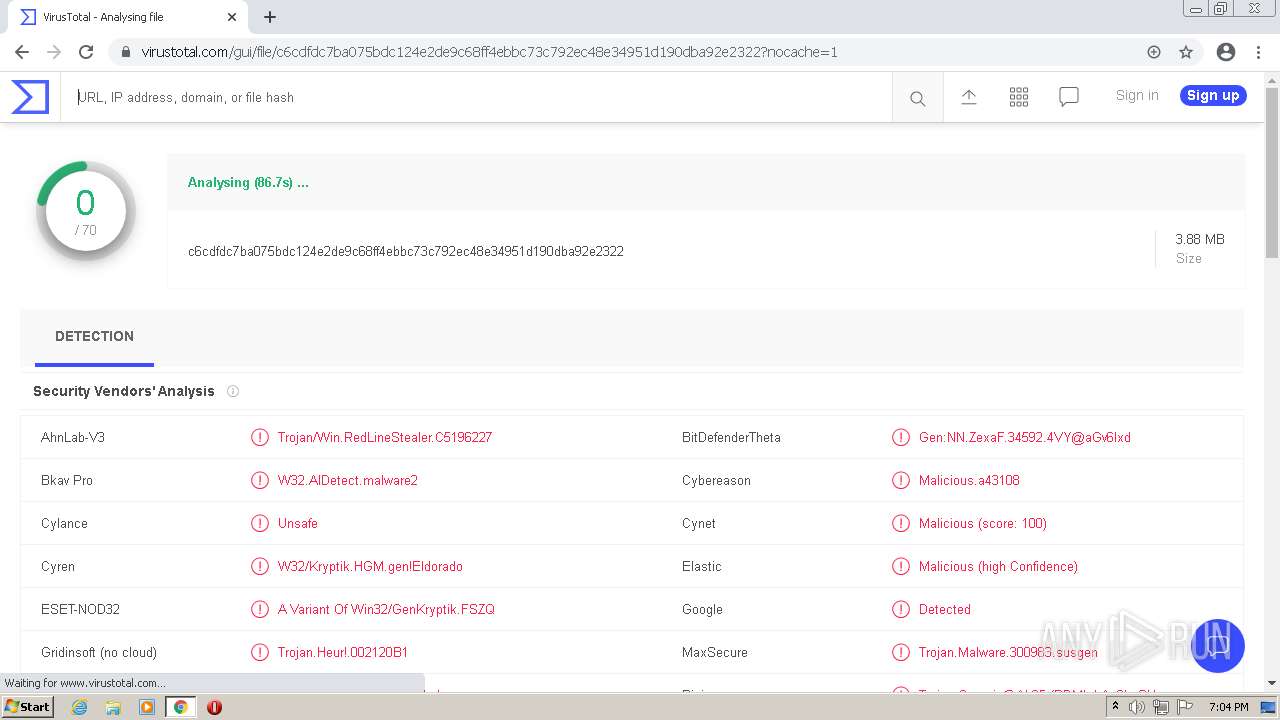Click Gen:NN.ZexaF.34592.4VY@aGv6Ixd result

[1025, 437]
